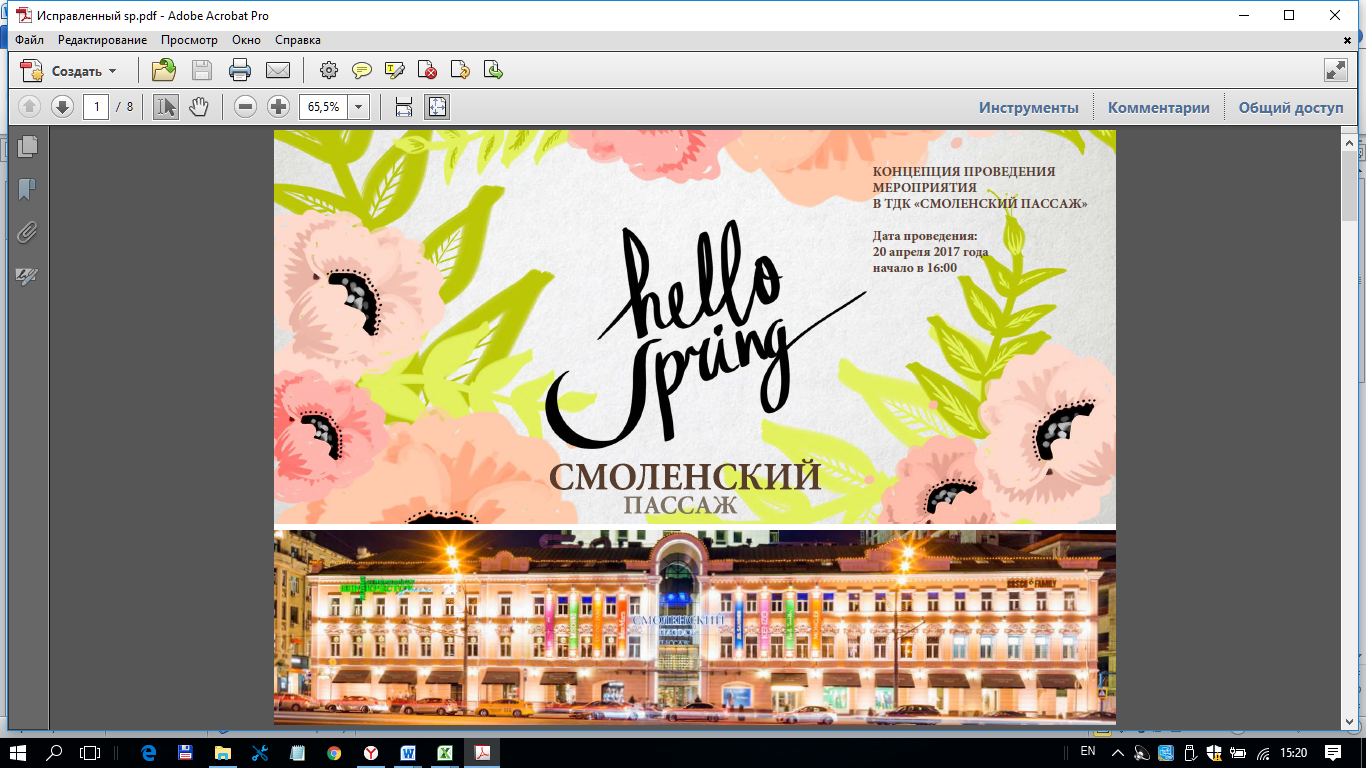Show the attachments paperclip panel
Viewport: 1366px width, 768px height.
27,232
